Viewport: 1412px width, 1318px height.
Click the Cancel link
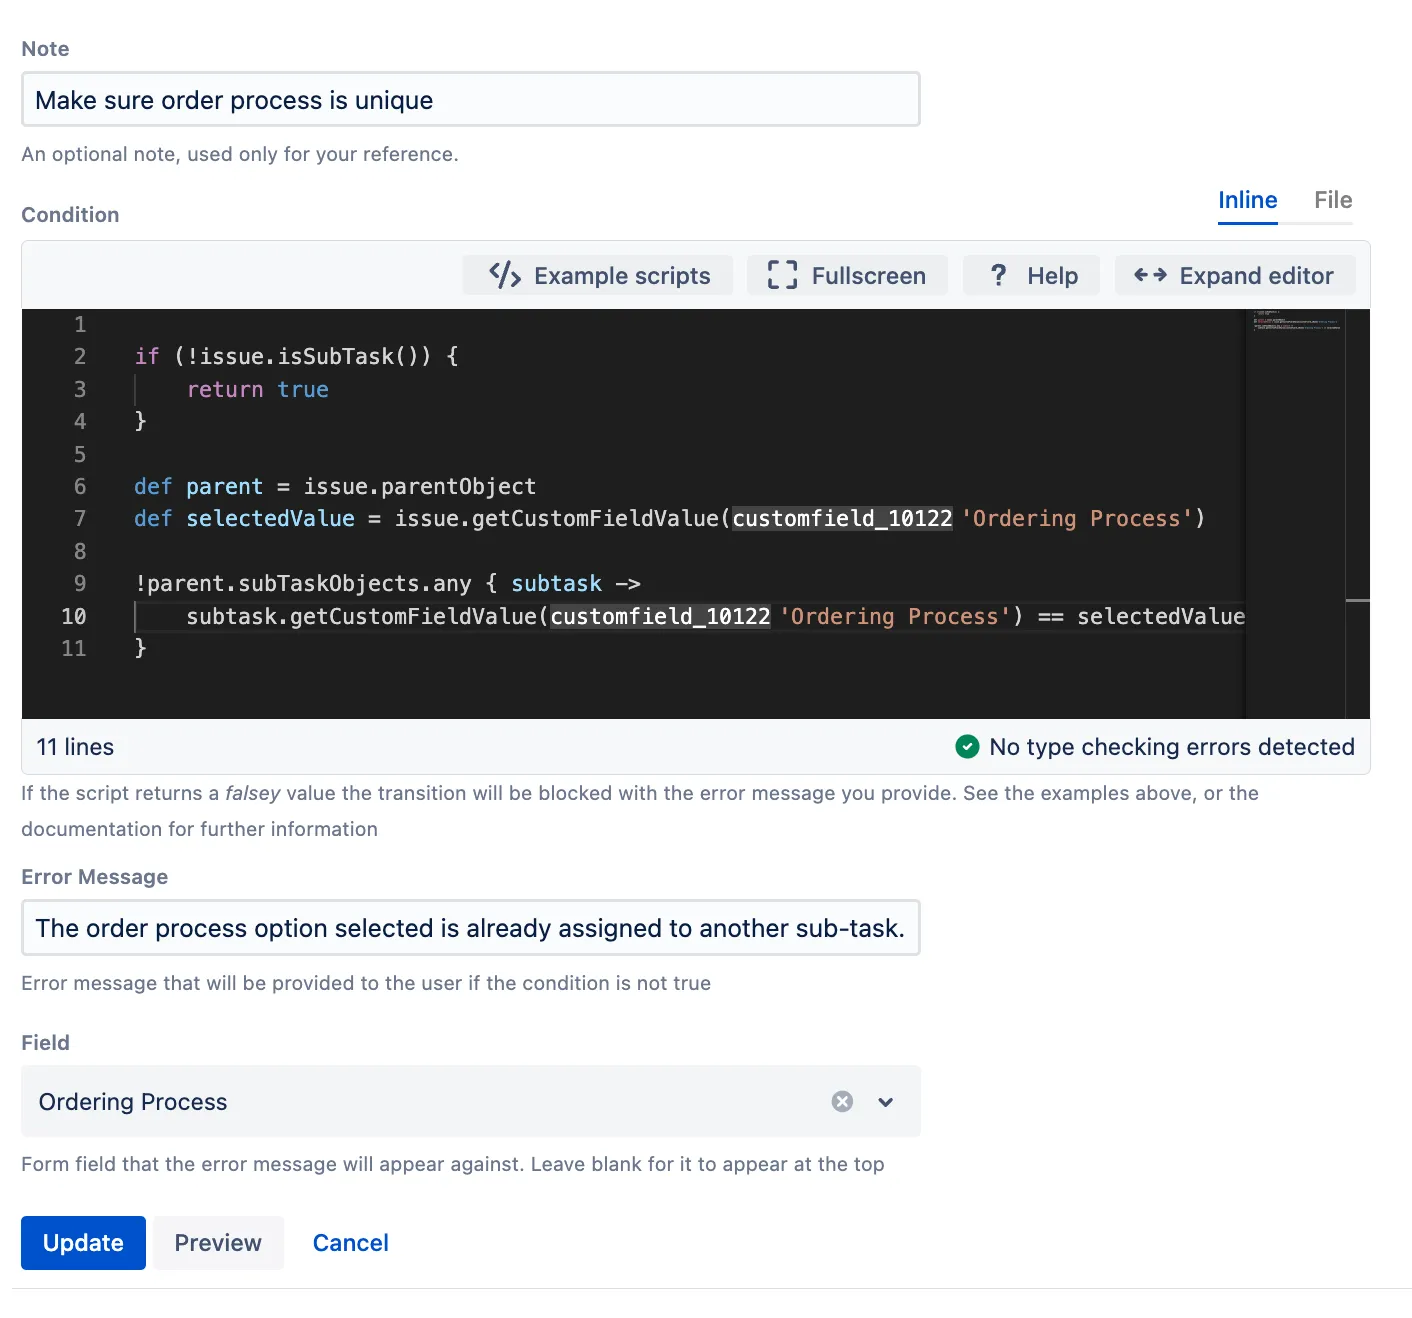pyautogui.click(x=351, y=1243)
